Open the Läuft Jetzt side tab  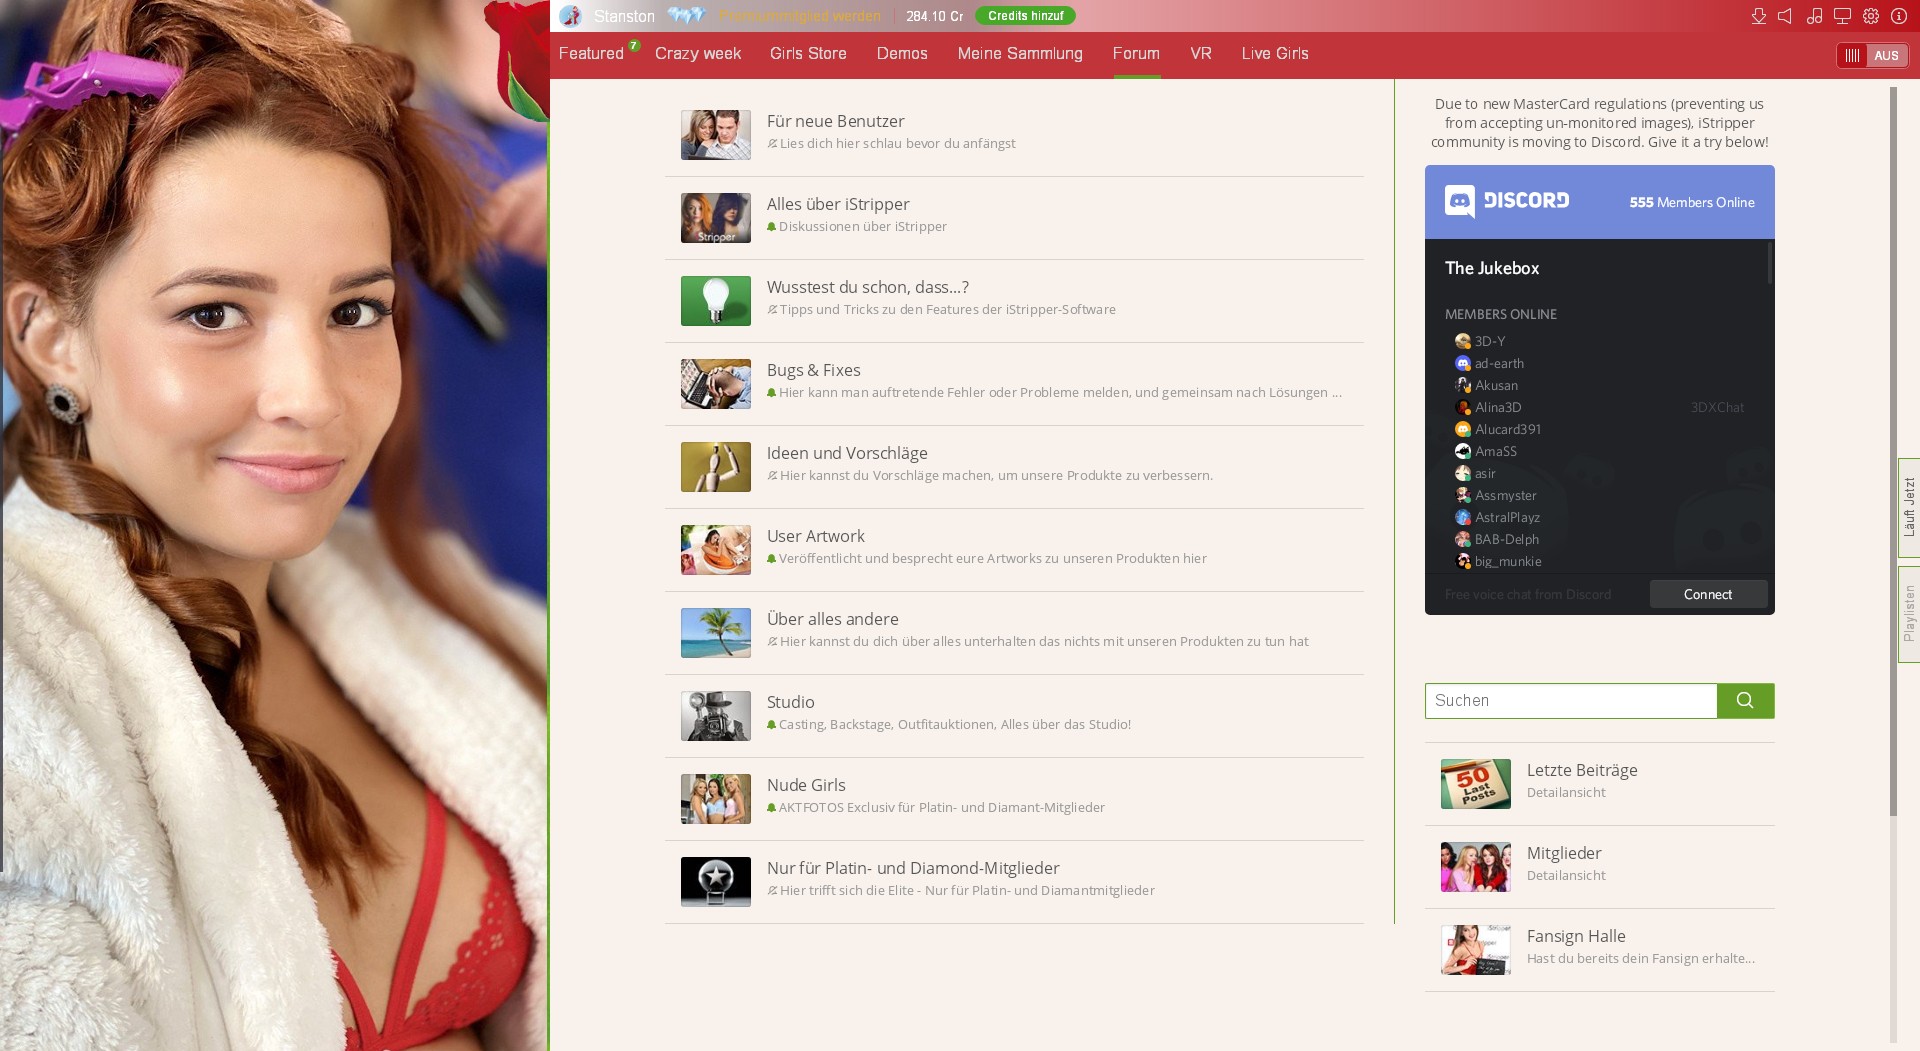[x=1909, y=507]
